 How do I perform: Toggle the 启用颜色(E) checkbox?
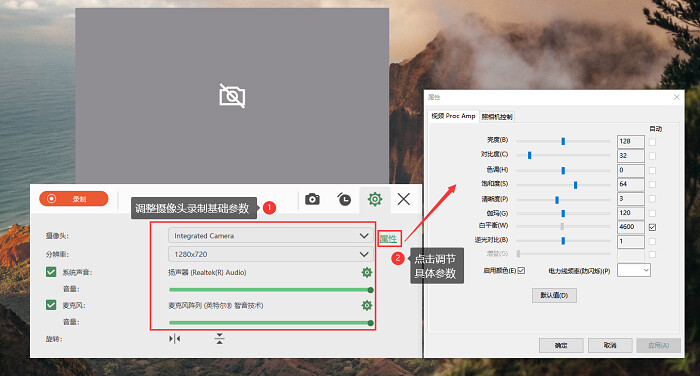[521, 271]
